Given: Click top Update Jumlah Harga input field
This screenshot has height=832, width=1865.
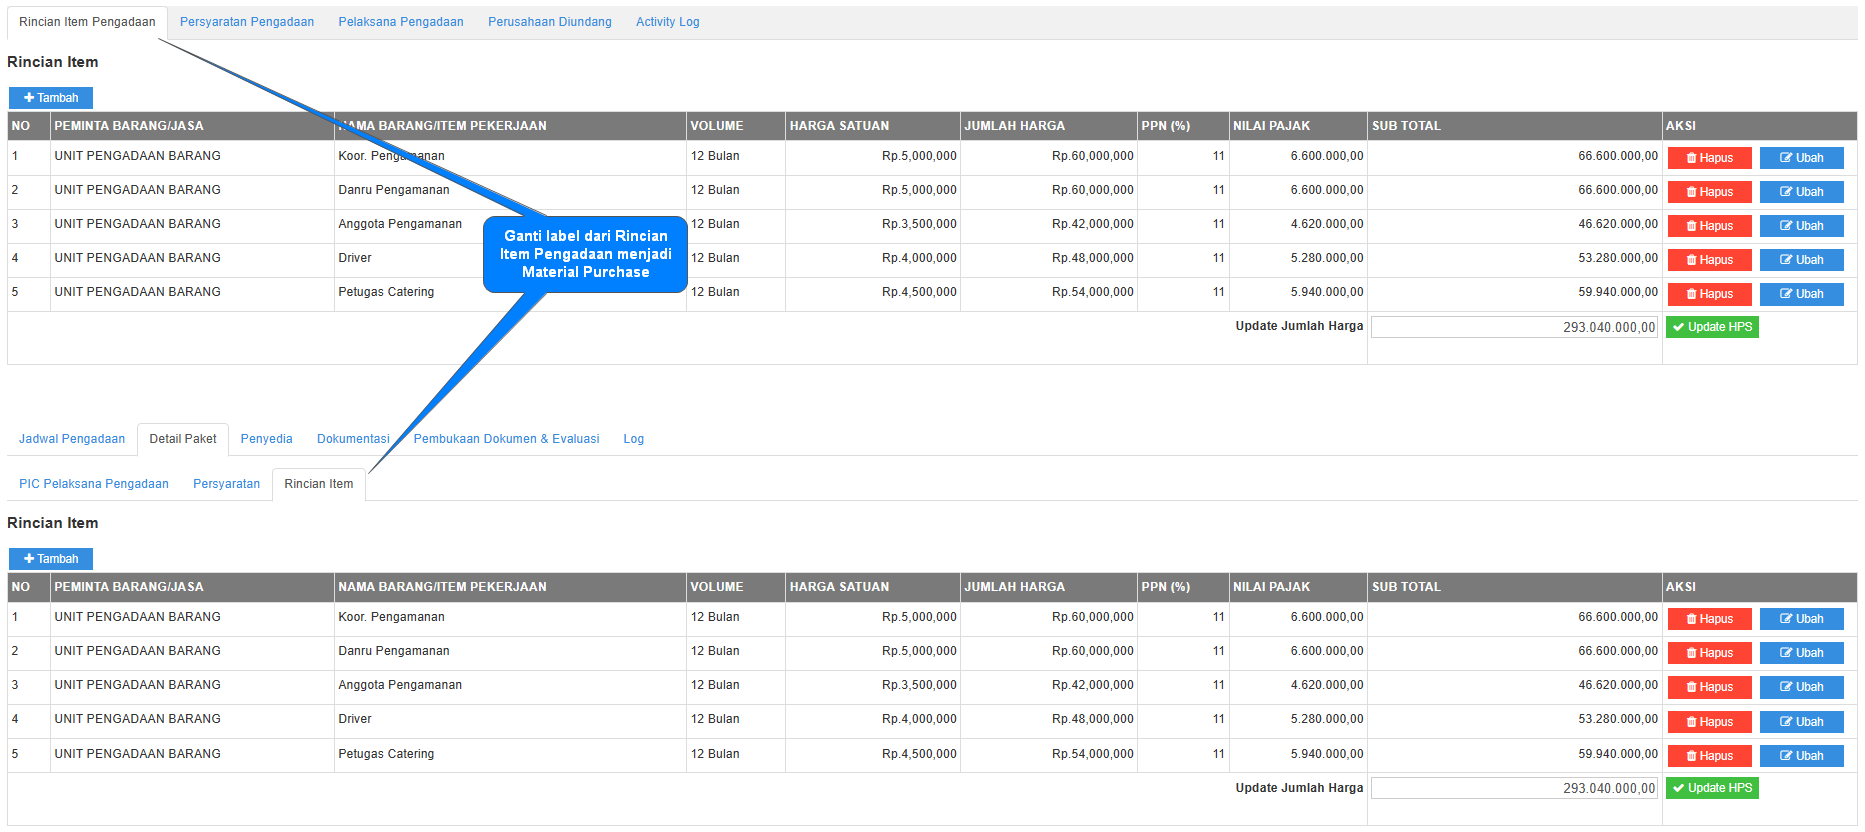Looking at the screenshot, I should click(x=1513, y=327).
